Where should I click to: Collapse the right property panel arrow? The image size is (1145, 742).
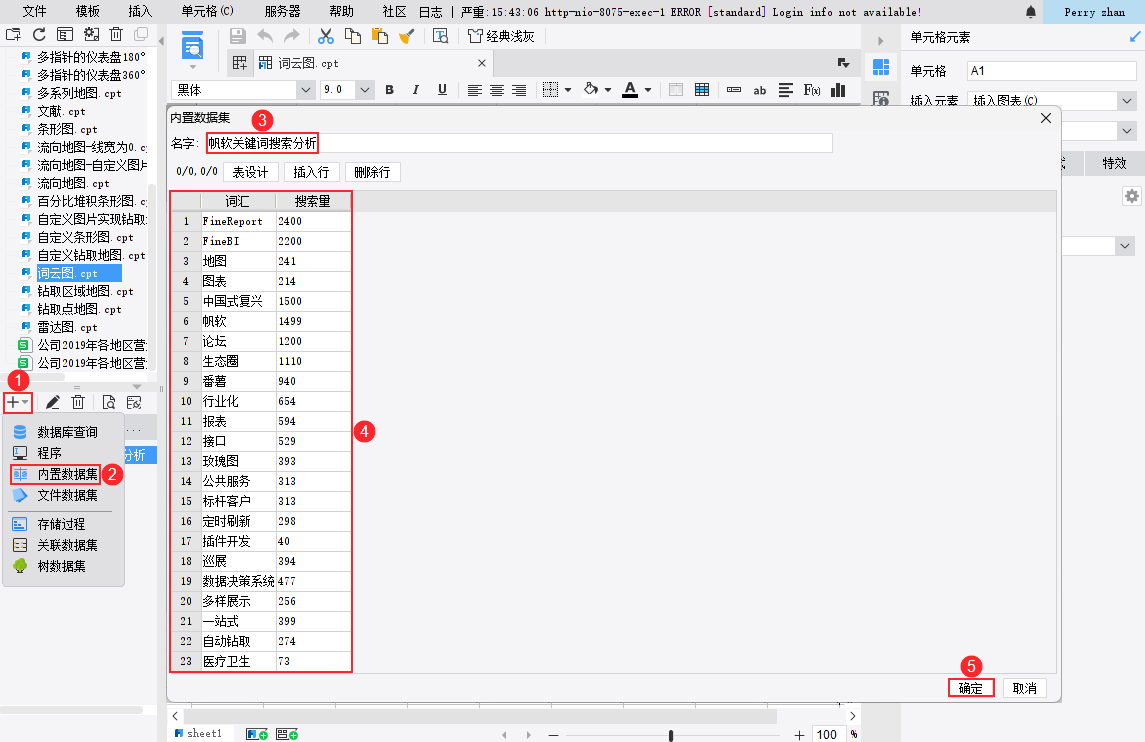tap(880, 41)
